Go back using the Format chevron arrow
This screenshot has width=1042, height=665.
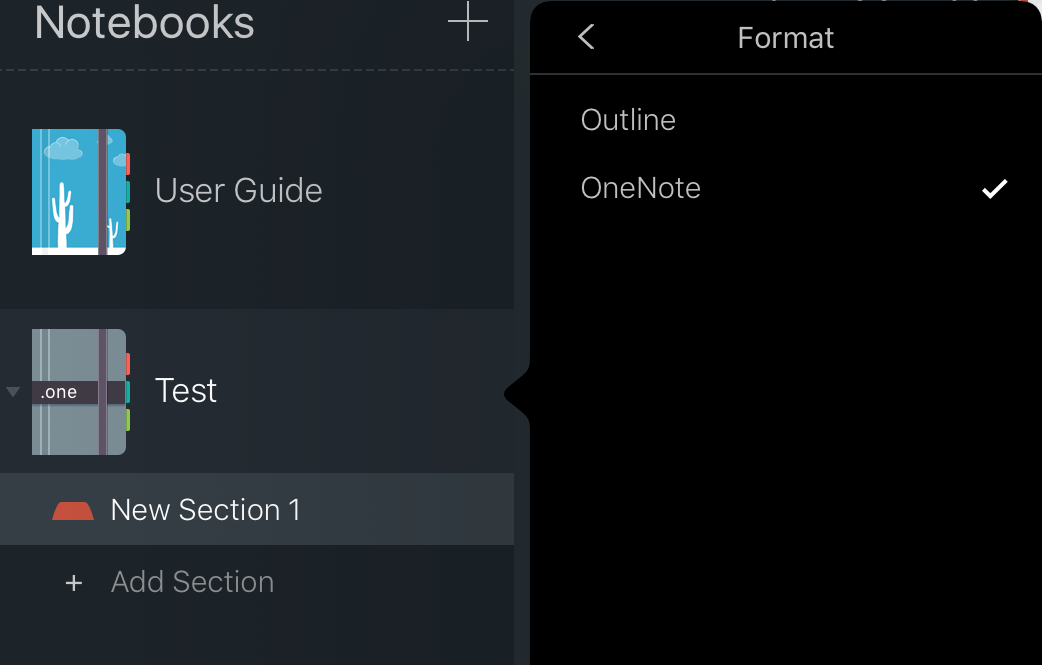point(586,37)
